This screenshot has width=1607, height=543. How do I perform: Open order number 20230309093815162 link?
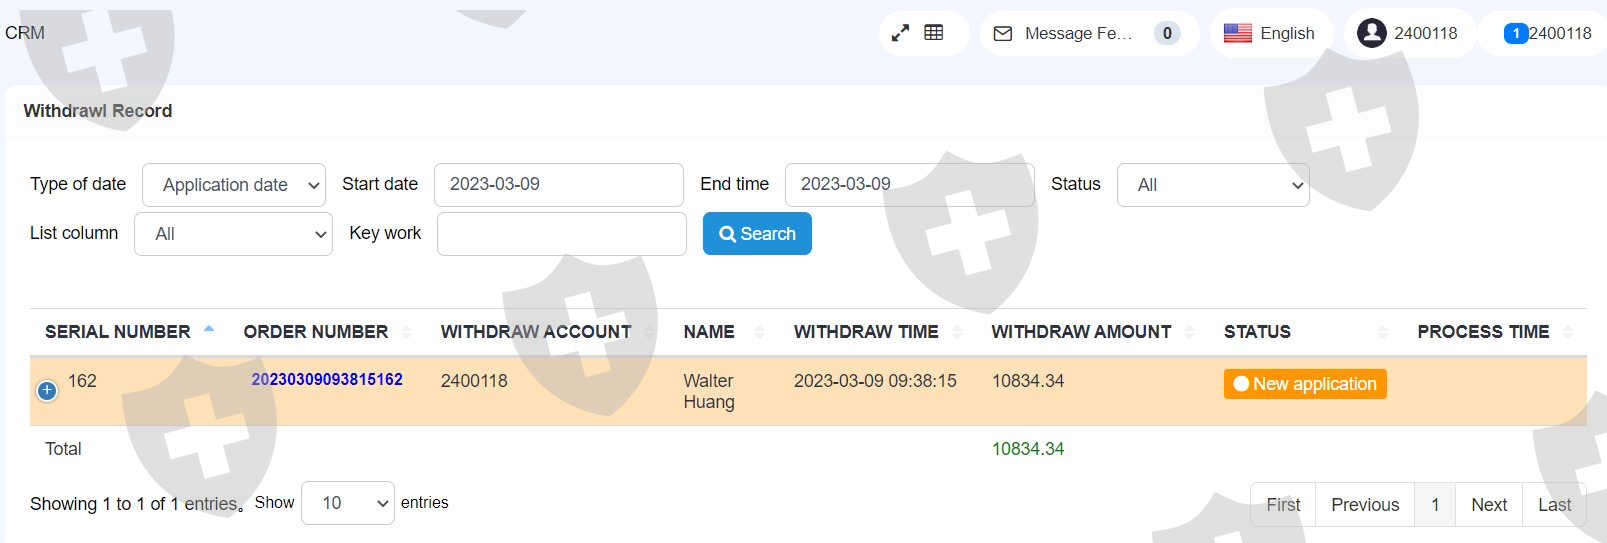pos(327,380)
